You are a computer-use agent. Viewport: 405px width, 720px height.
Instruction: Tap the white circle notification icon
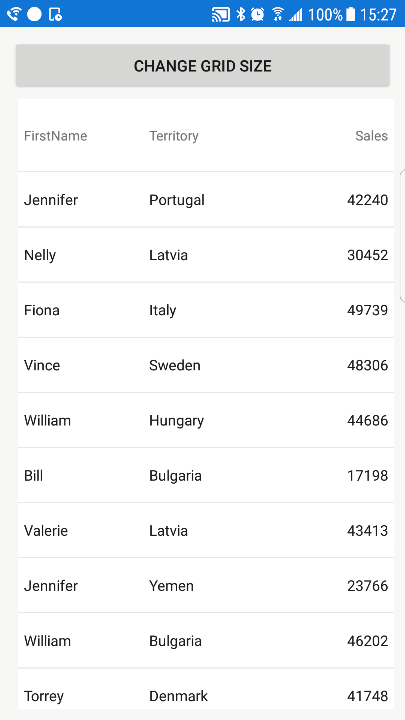[x=34, y=14]
